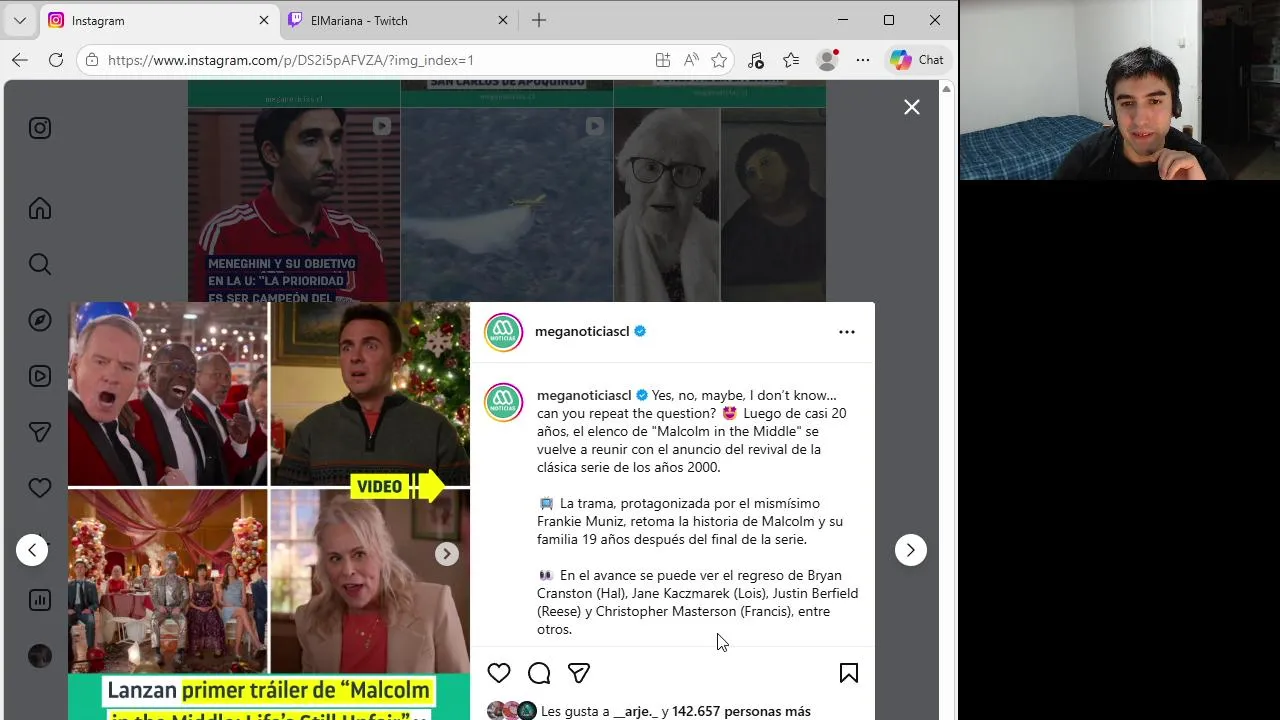
Task: View site info lock icon
Action: click(x=92, y=60)
